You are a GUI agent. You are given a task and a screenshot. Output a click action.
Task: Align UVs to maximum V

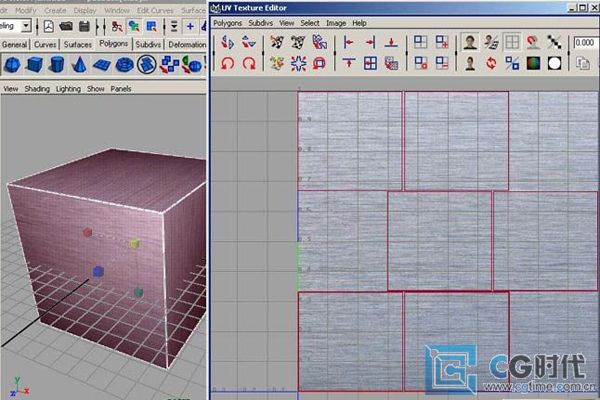click(x=349, y=63)
